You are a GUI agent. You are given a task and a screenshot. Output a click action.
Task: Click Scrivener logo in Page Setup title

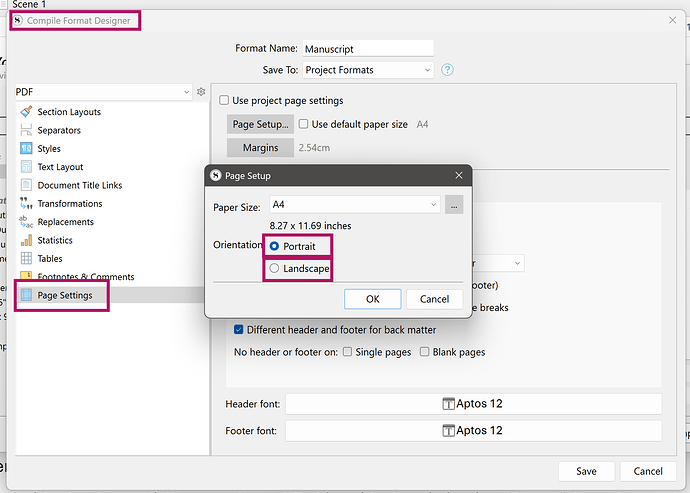pos(215,175)
